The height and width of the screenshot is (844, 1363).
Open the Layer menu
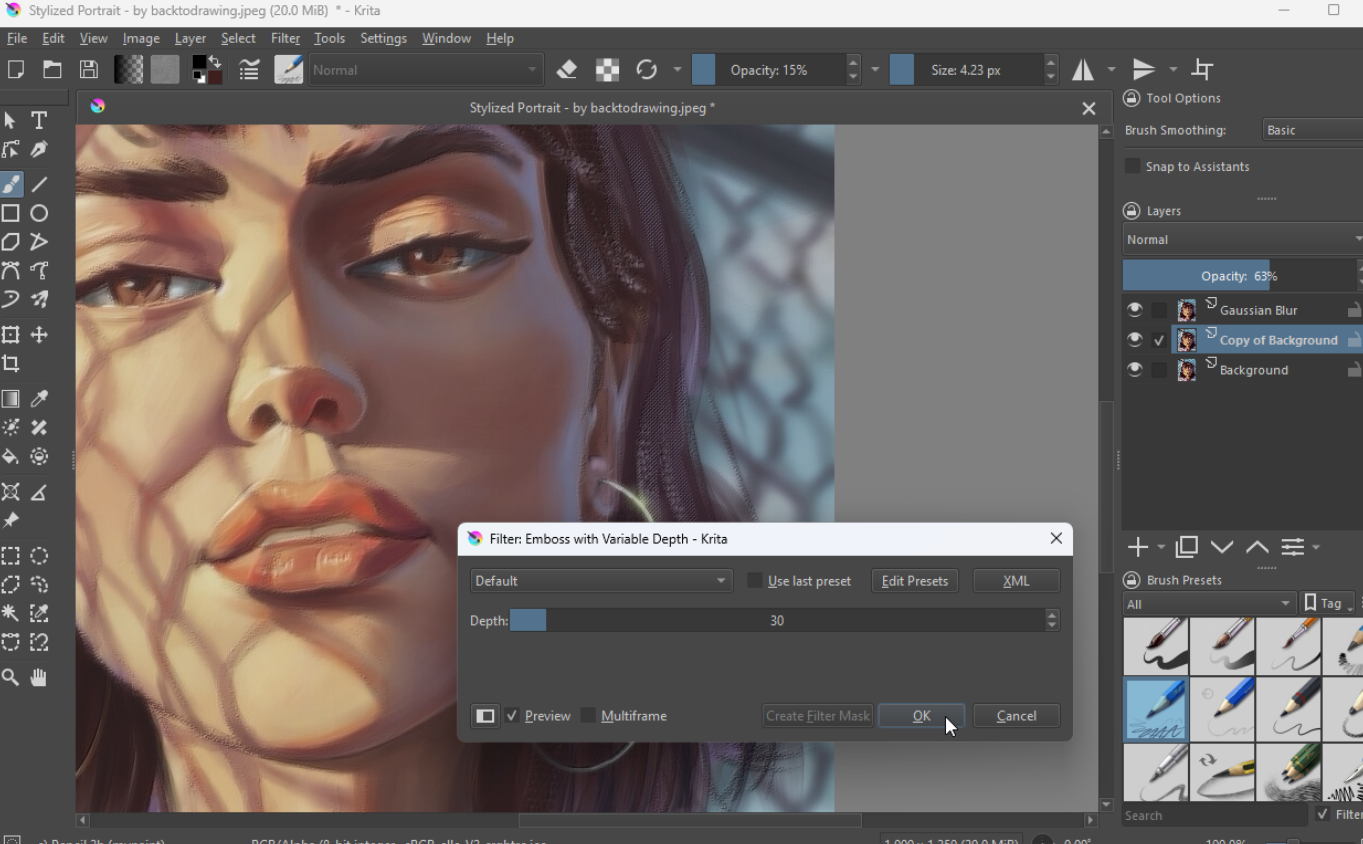click(x=190, y=38)
